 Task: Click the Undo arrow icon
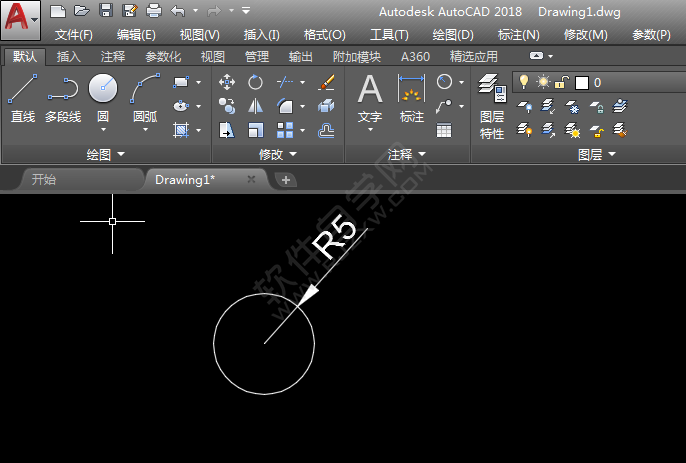pyautogui.click(x=178, y=11)
